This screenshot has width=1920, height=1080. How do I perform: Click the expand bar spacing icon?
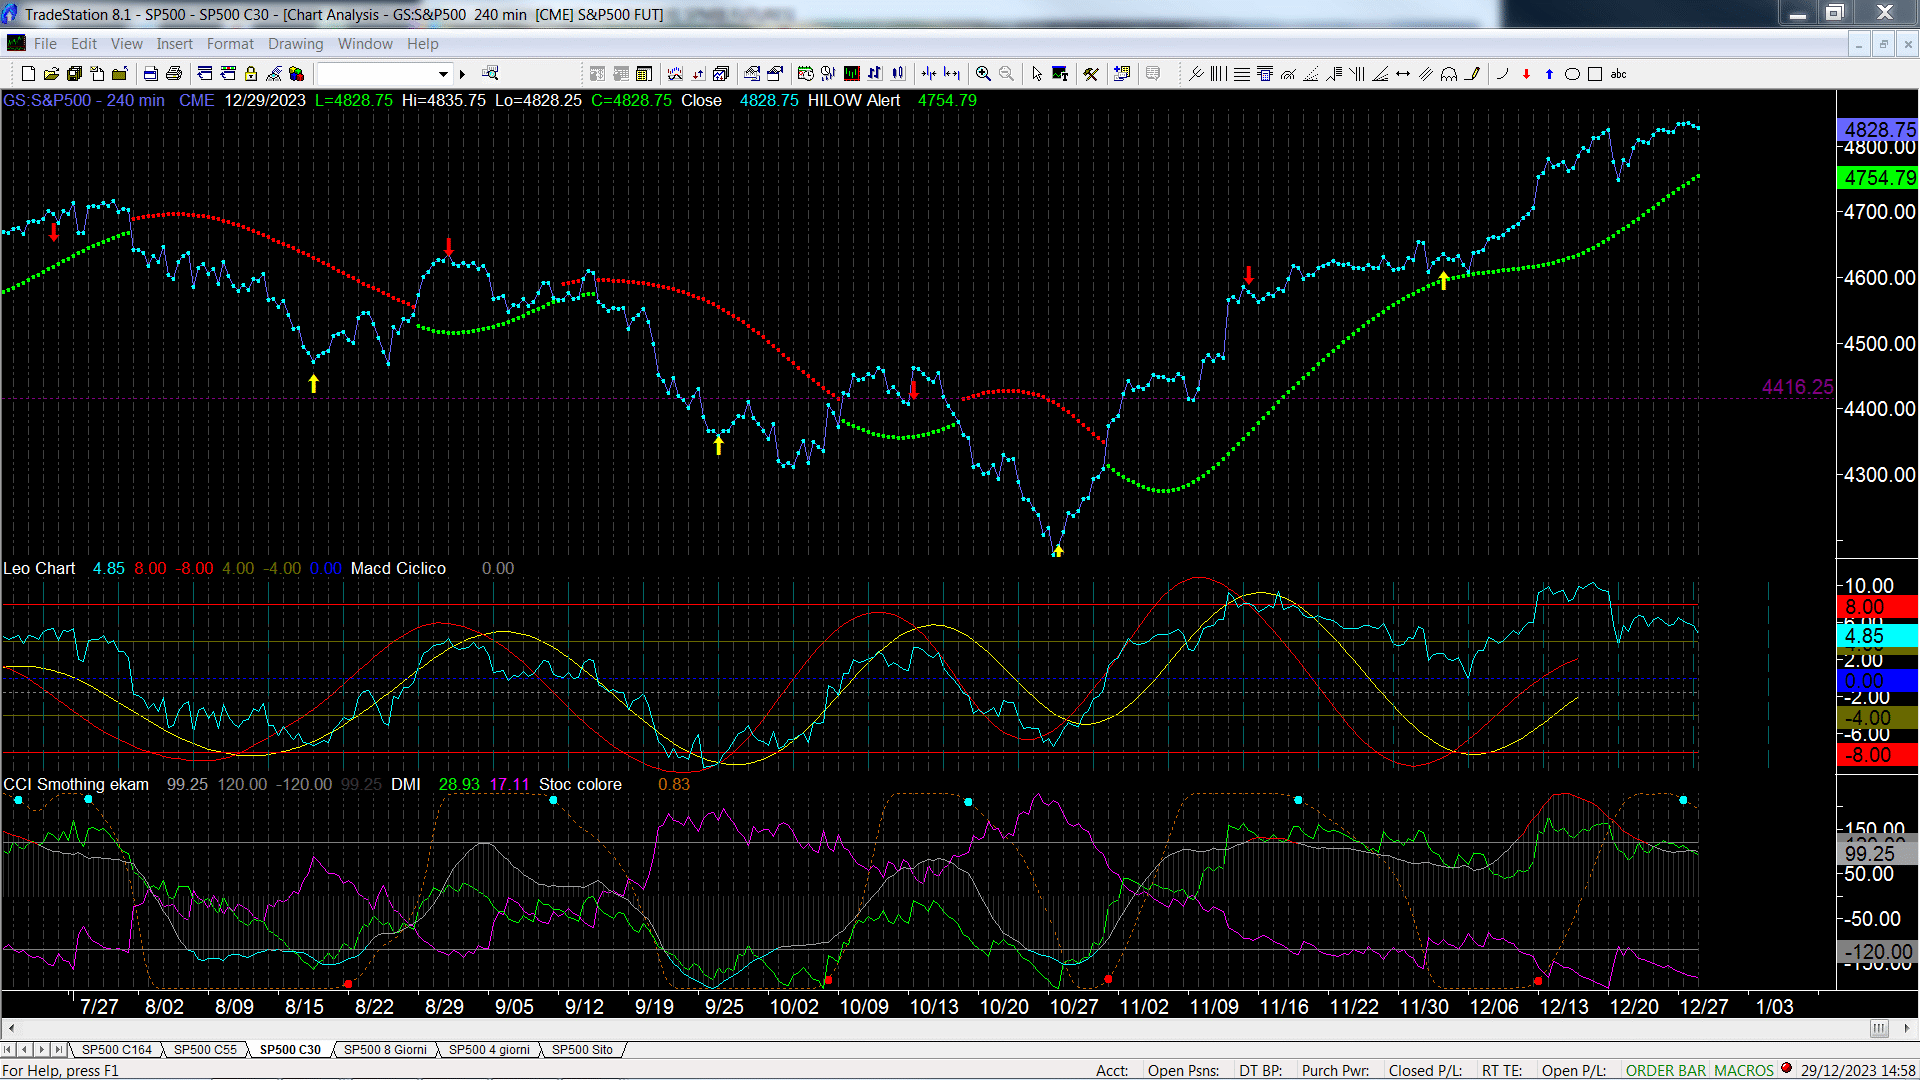click(x=952, y=74)
